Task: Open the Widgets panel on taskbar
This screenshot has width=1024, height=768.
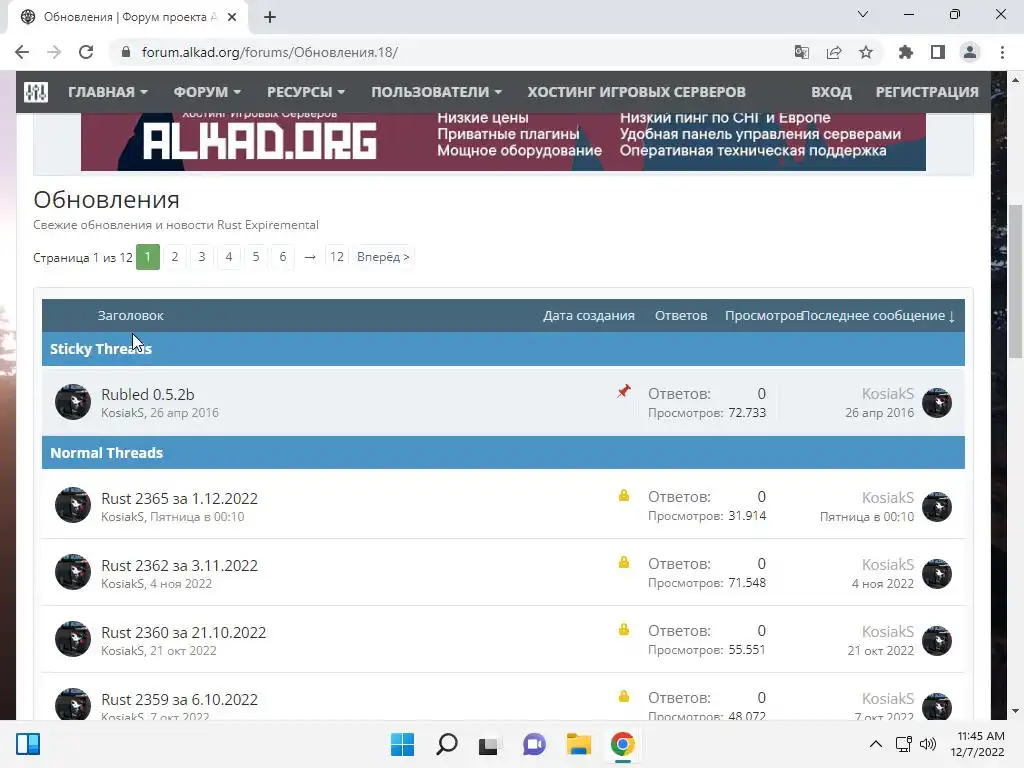Action: pos(28,744)
